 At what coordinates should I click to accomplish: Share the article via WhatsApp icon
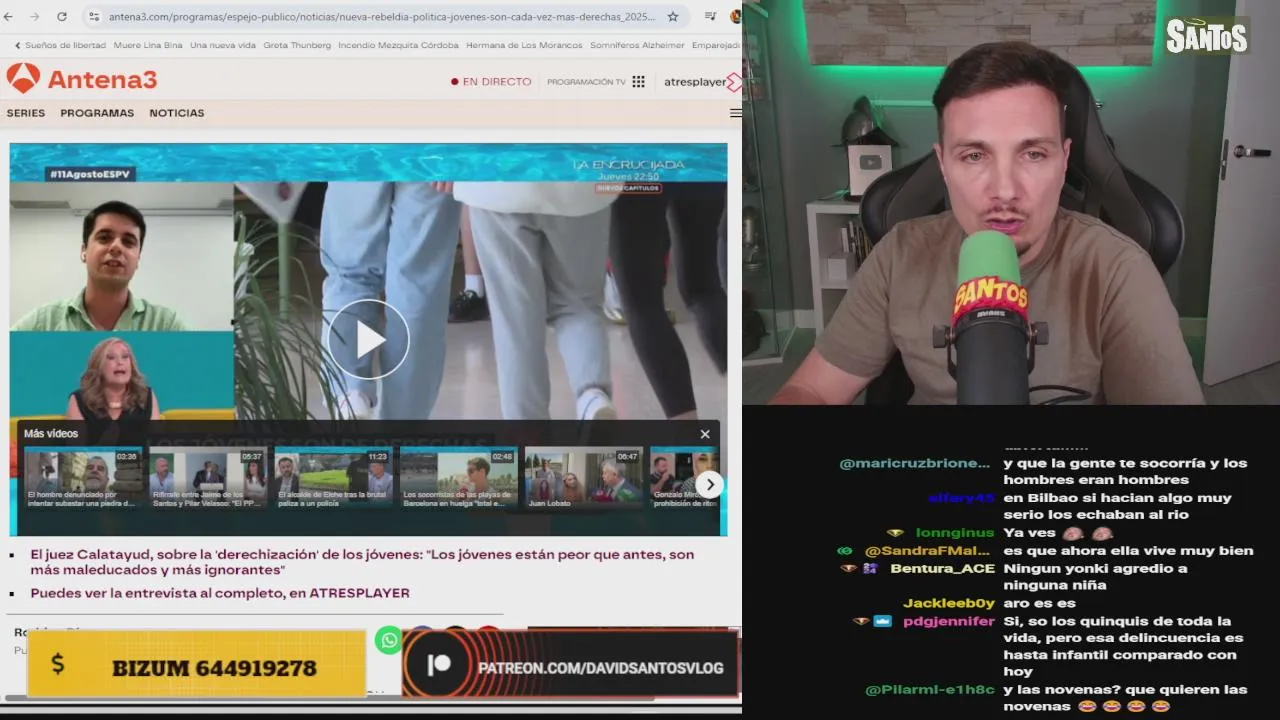tap(389, 641)
